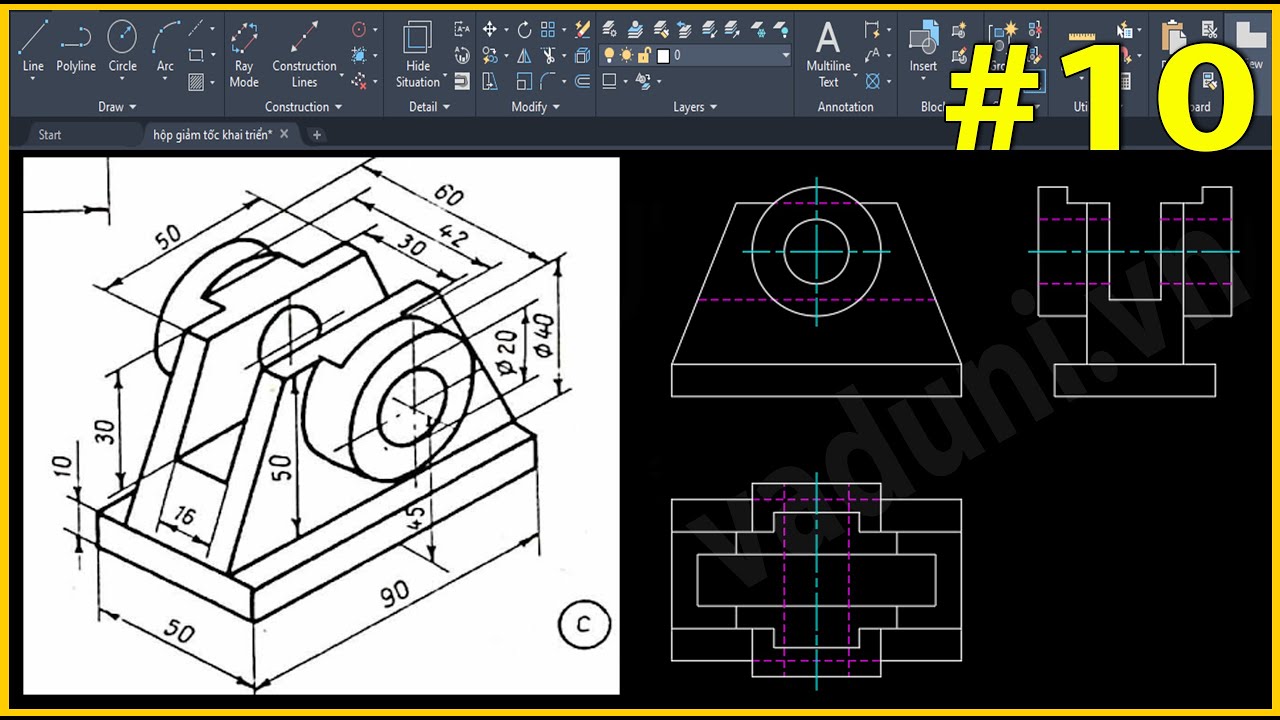Click the Rectangle tool icon in Draw panel
The height and width of the screenshot is (720, 1280).
196,55
